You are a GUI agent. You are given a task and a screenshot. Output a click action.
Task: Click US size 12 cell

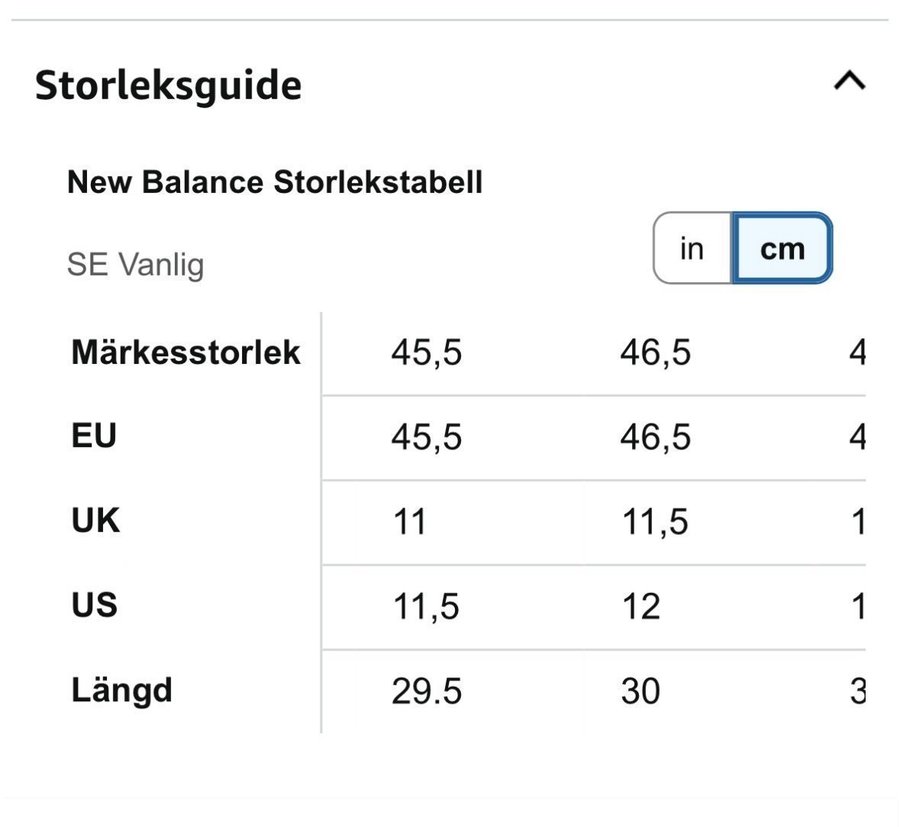(640, 606)
